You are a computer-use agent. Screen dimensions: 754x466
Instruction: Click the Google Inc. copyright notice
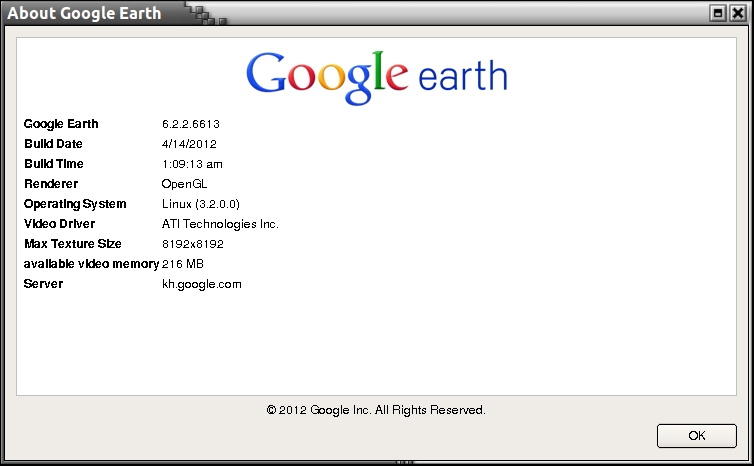point(376,410)
